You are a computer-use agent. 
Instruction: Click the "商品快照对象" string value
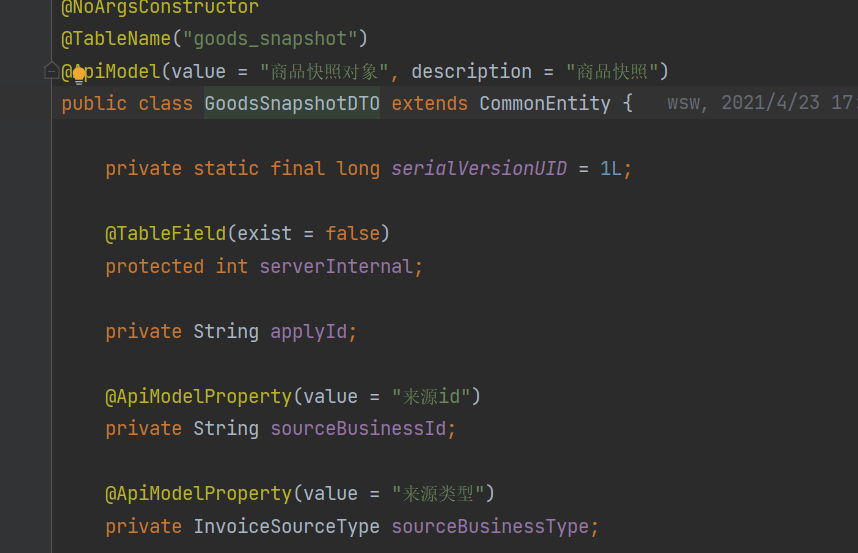[x=324, y=71]
